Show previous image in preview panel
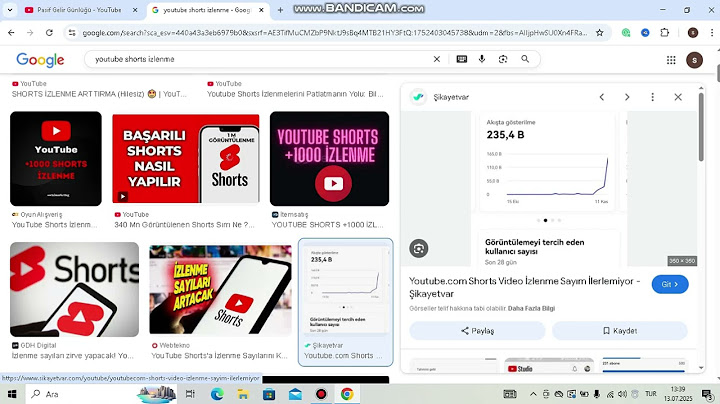The width and height of the screenshot is (720, 404). 602,97
